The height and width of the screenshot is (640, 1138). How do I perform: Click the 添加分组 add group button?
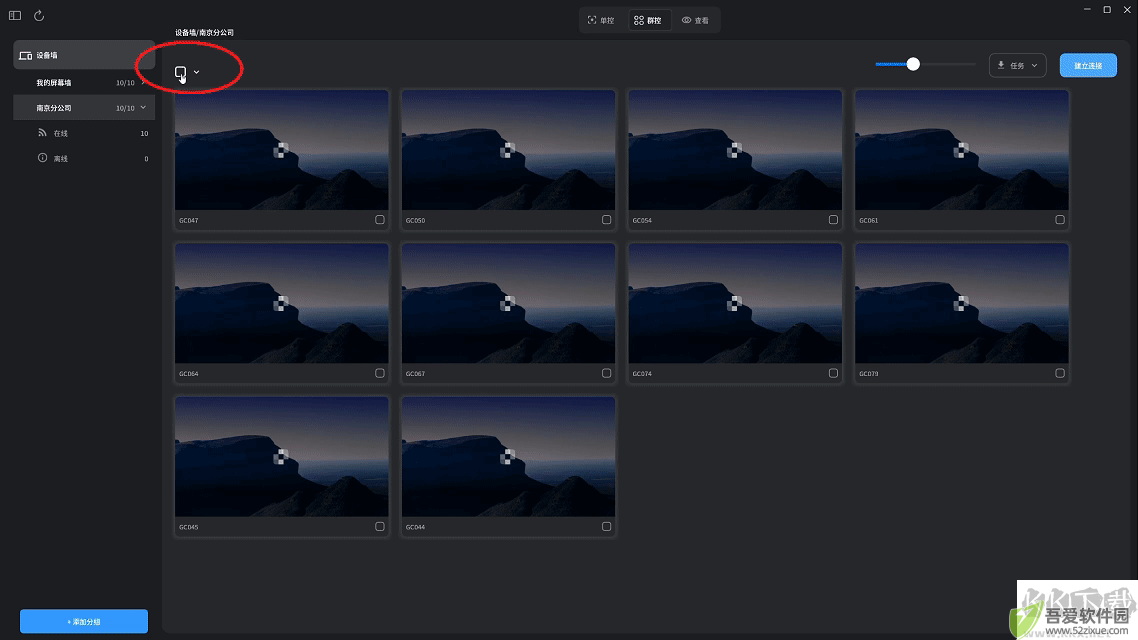coord(84,621)
